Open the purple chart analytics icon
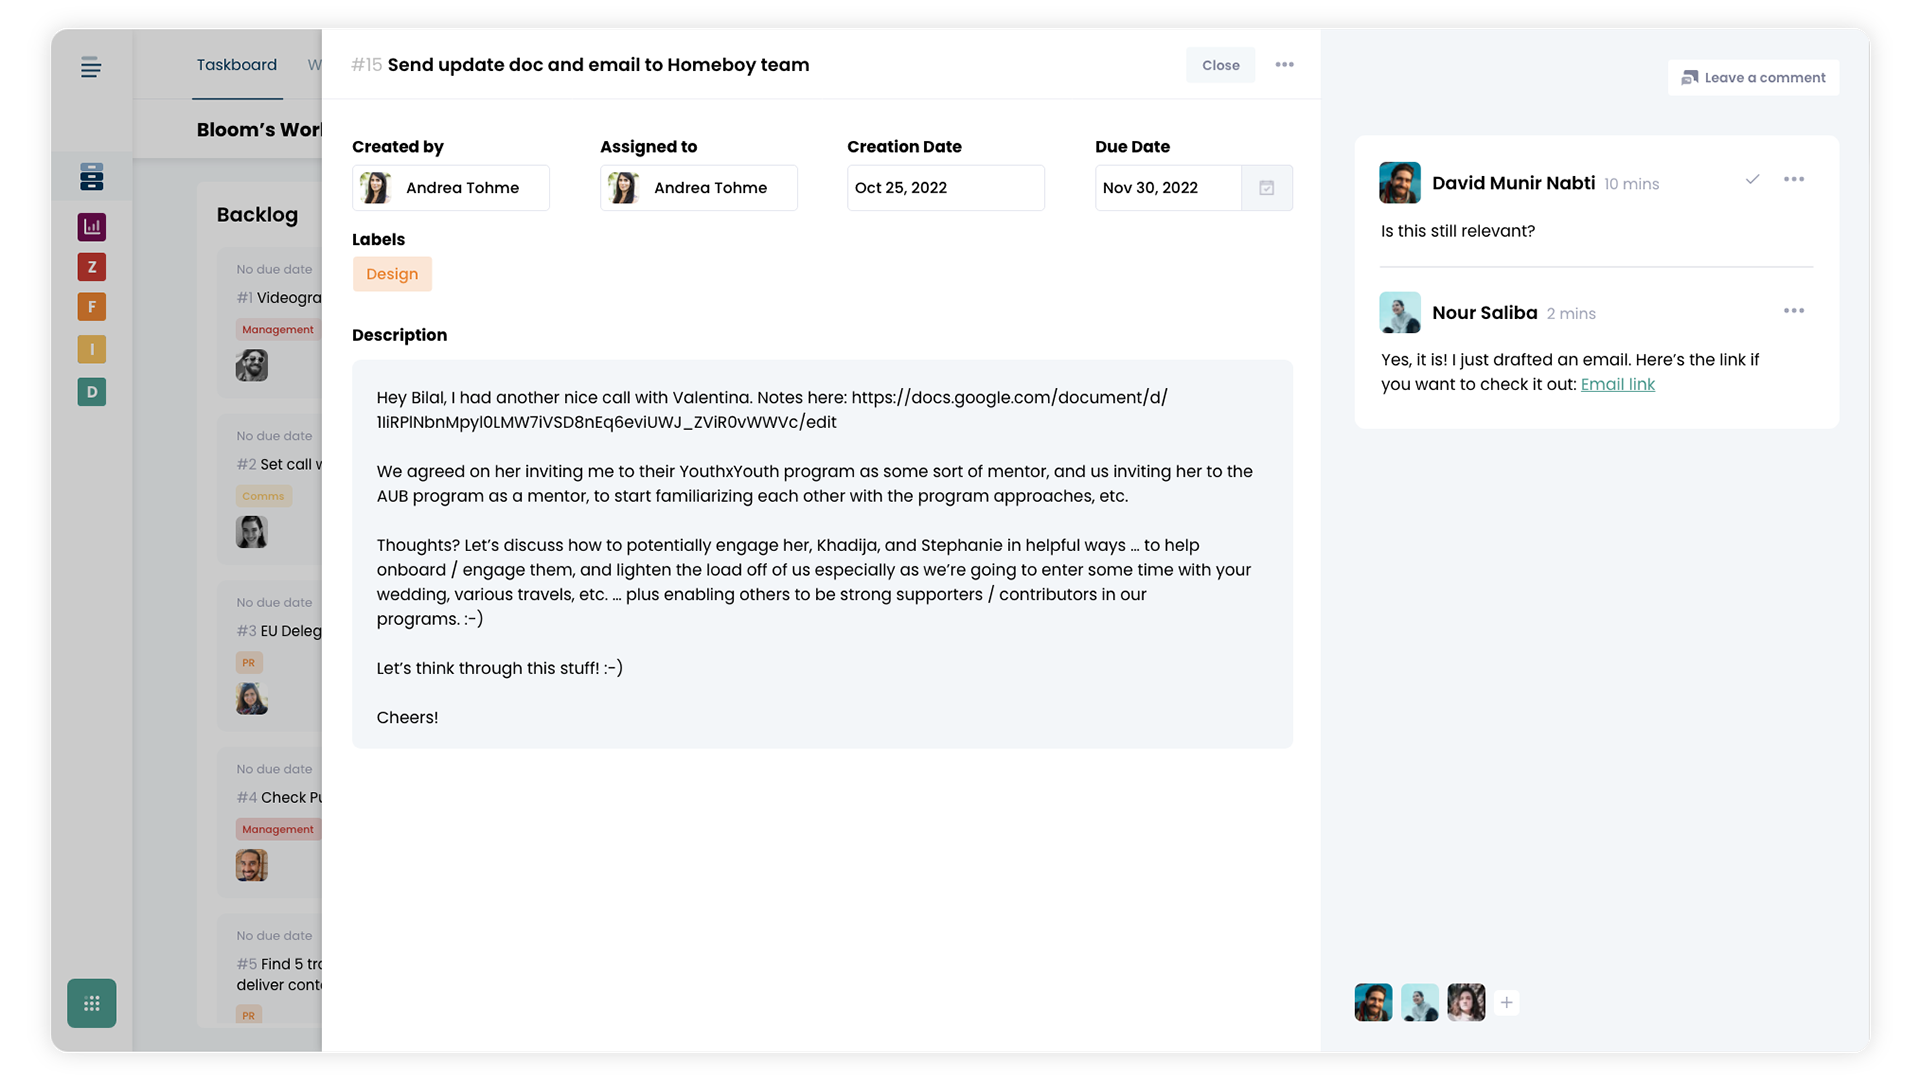Screen dimensions: 1920x1080 (x=92, y=227)
